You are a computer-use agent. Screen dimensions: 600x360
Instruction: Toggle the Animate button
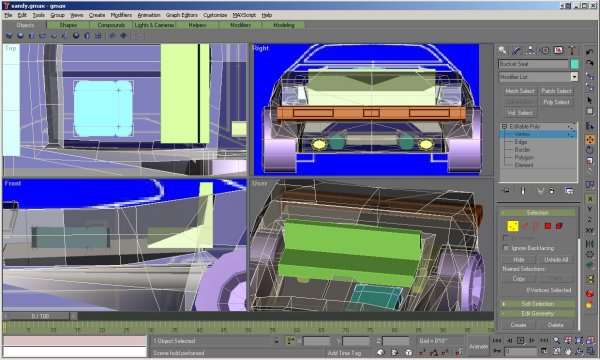tap(478, 346)
